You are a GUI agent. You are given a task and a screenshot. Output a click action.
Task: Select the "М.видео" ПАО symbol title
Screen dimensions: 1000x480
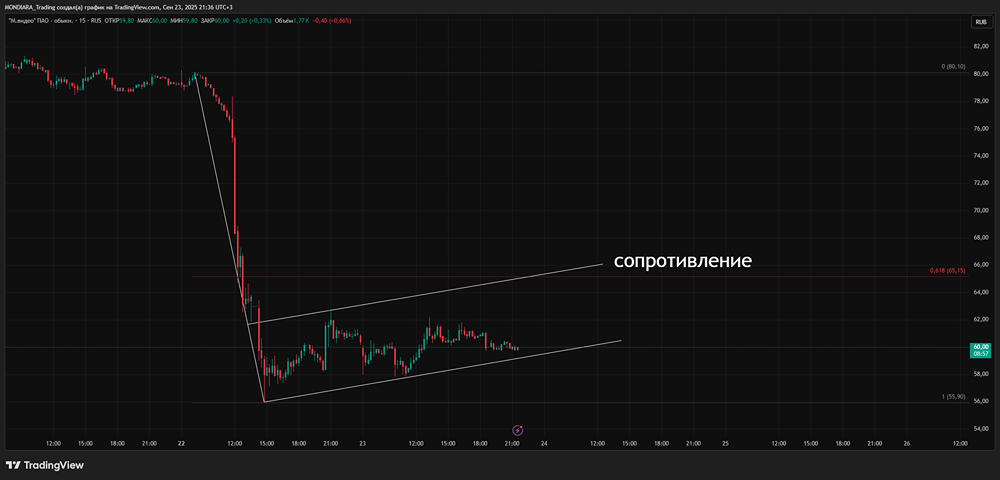31,20
